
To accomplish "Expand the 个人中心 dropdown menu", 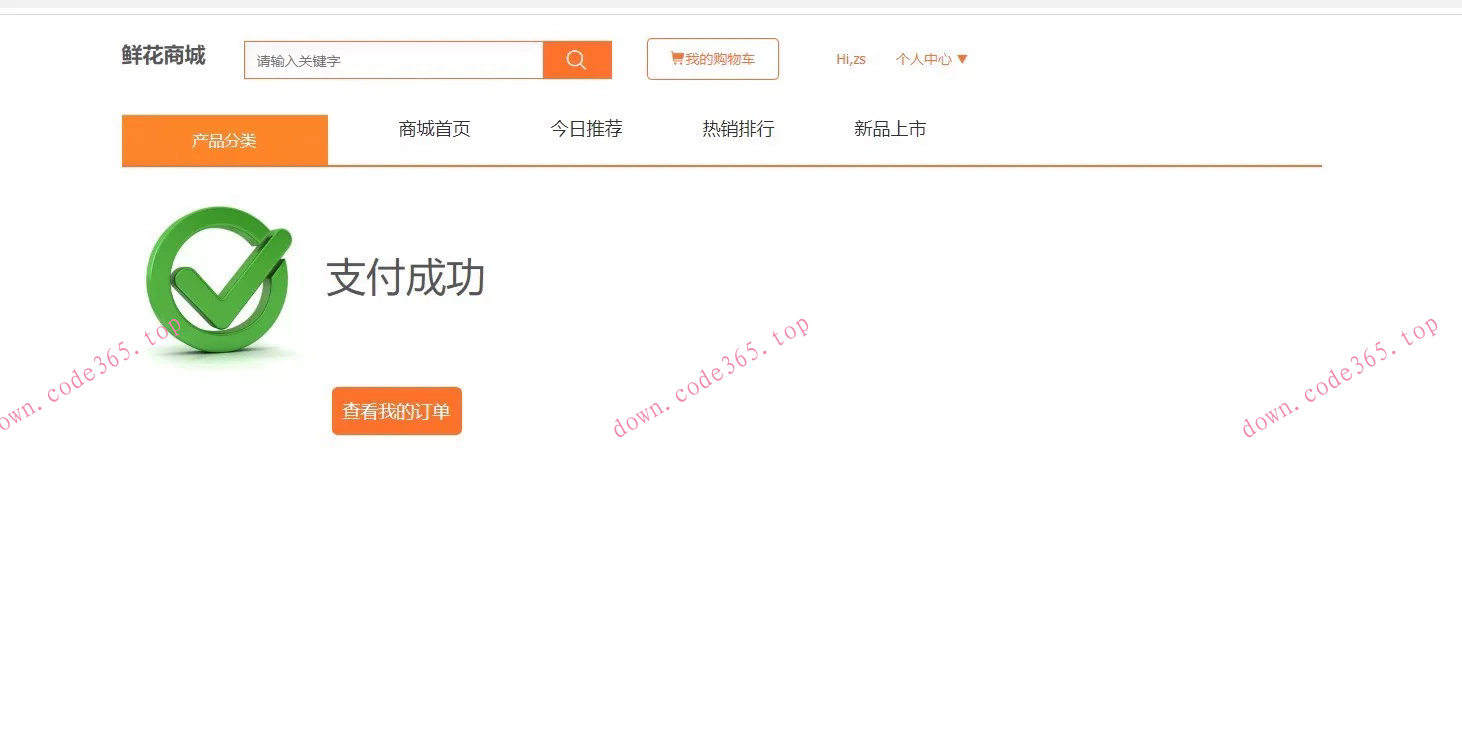I will [929, 59].
